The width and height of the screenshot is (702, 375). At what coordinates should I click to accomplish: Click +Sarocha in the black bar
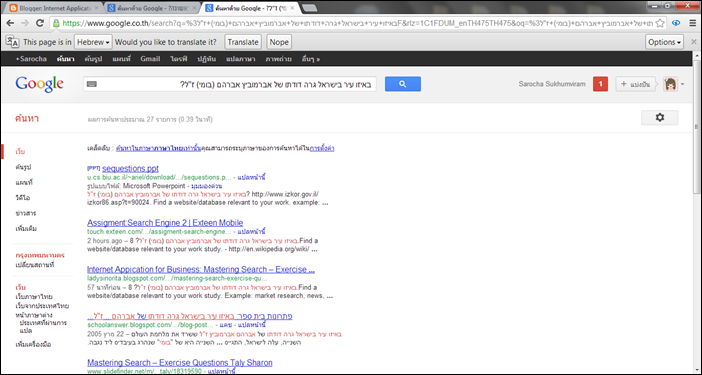[x=31, y=59]
